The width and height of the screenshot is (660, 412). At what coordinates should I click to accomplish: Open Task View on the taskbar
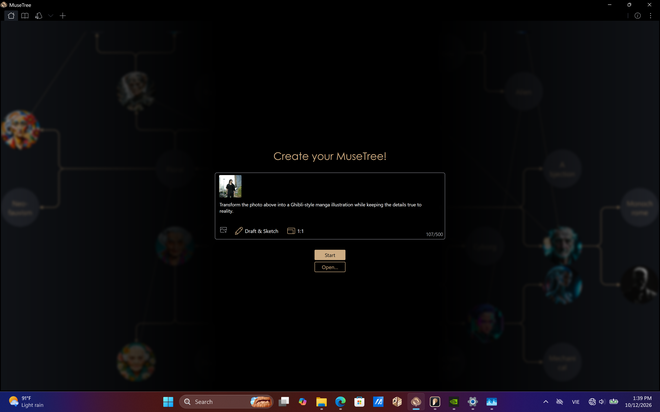coord(284,401)
